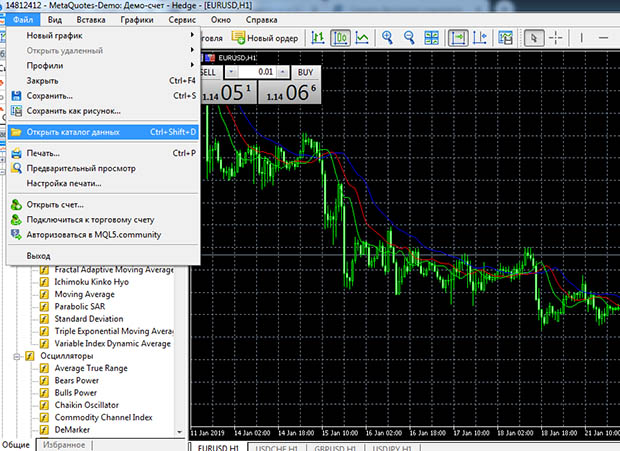Open the indicators list toolbar icon
Viewport: 620px width, 451px height.
point(505,38)
